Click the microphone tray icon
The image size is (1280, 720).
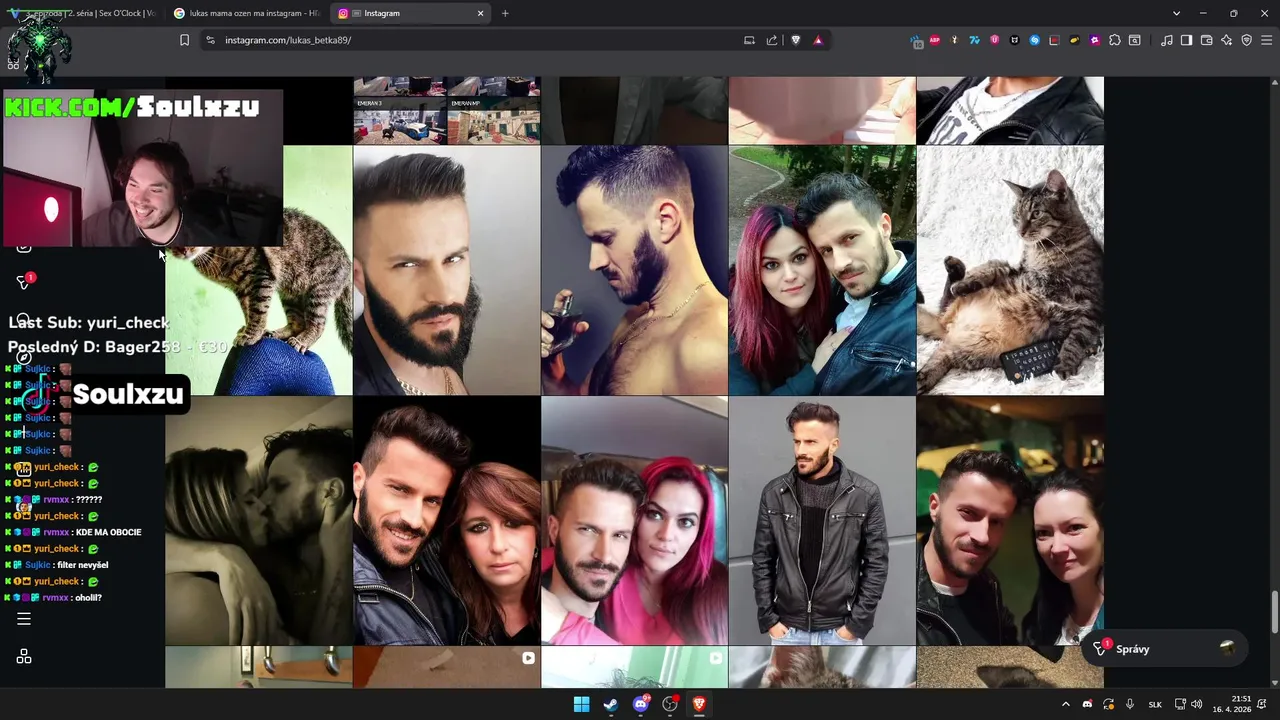[1130, 704]
